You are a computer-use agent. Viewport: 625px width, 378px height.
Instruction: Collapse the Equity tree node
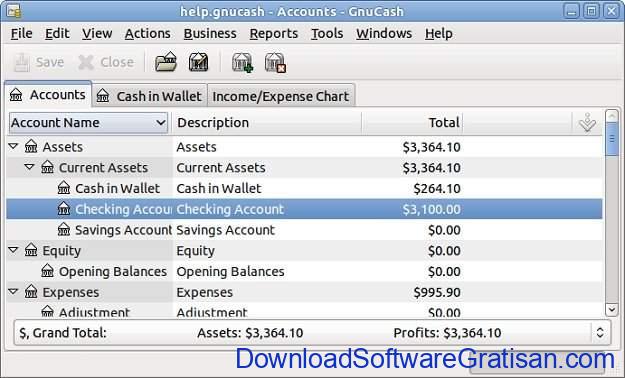tap(13, 250)
